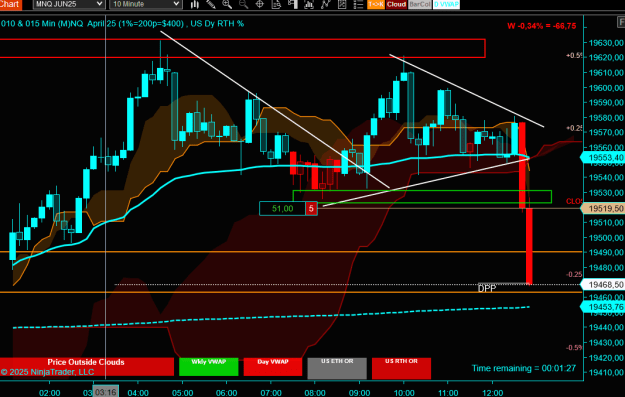Click the Chart tab
This screenshot has height=397, width=625.
point(10,4)
